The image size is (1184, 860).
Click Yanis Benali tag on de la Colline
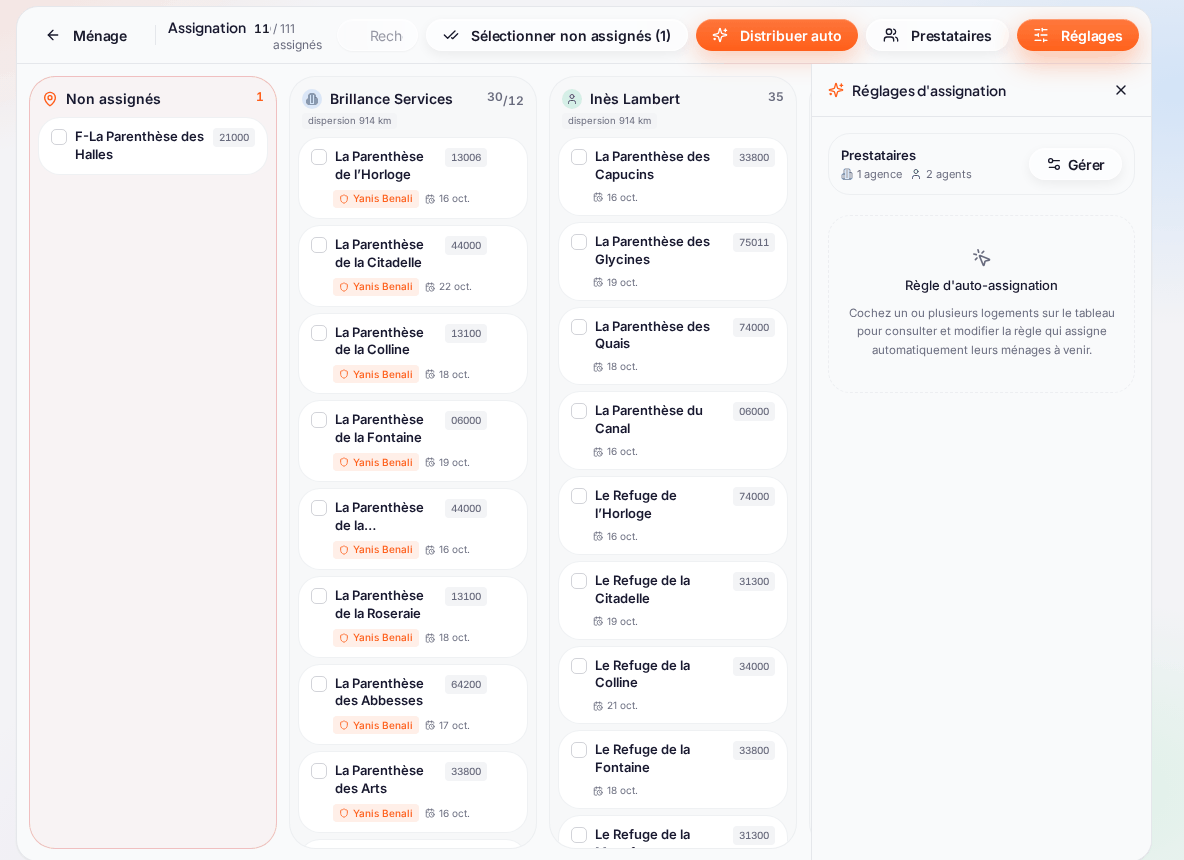(x=376, y=375)
